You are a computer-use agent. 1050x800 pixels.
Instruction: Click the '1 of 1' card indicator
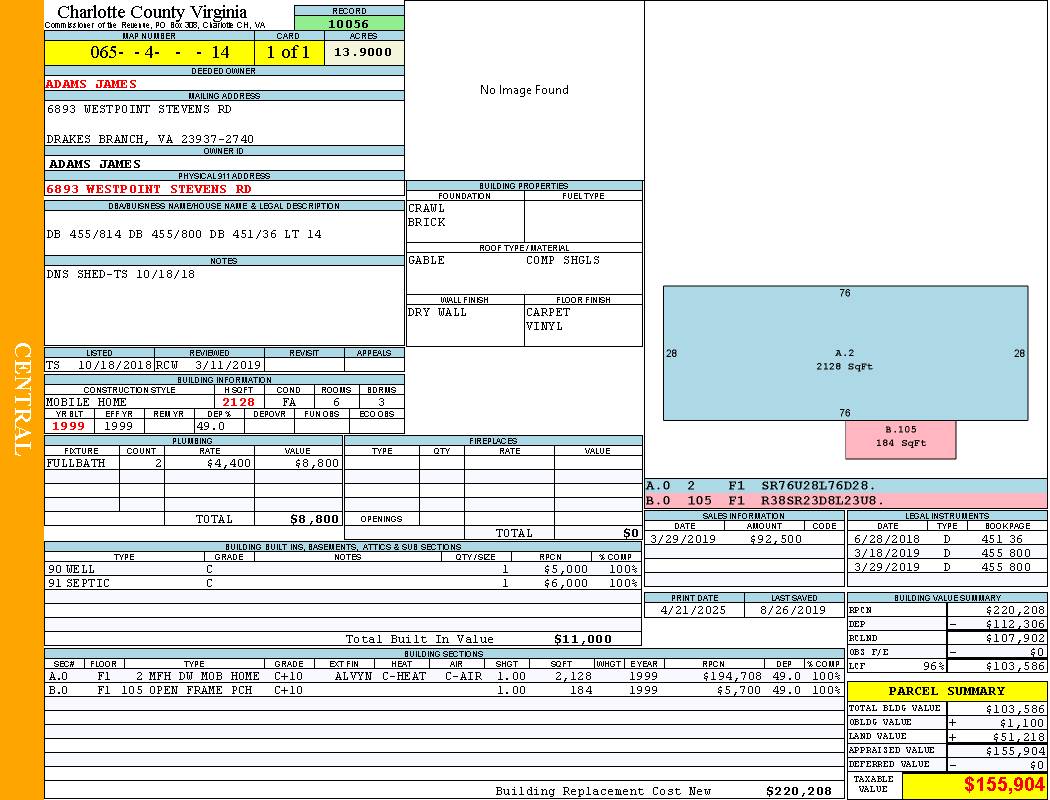tap(289, 53)
